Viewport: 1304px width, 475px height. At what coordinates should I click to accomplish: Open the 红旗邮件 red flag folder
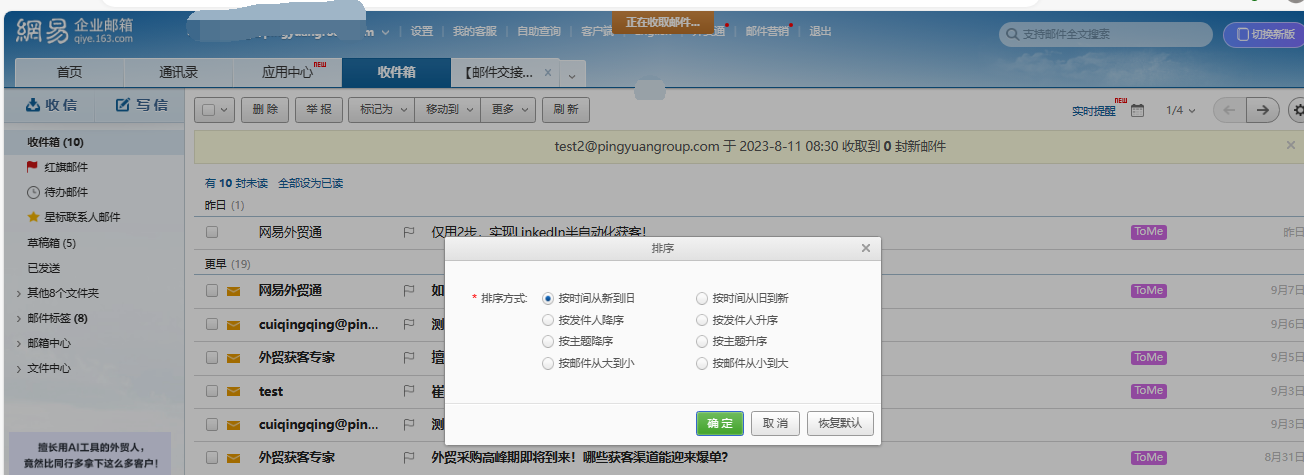click(x=65, y=167)
